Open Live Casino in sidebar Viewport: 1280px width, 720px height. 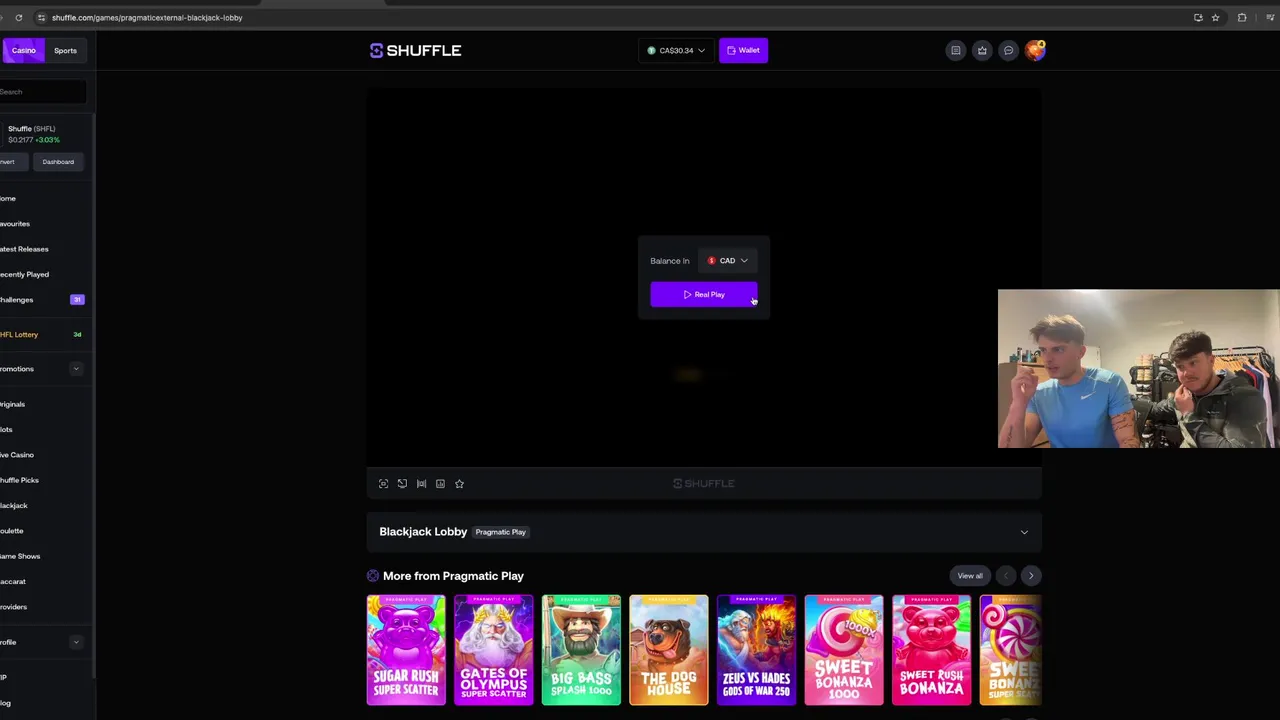coord(17,455)
